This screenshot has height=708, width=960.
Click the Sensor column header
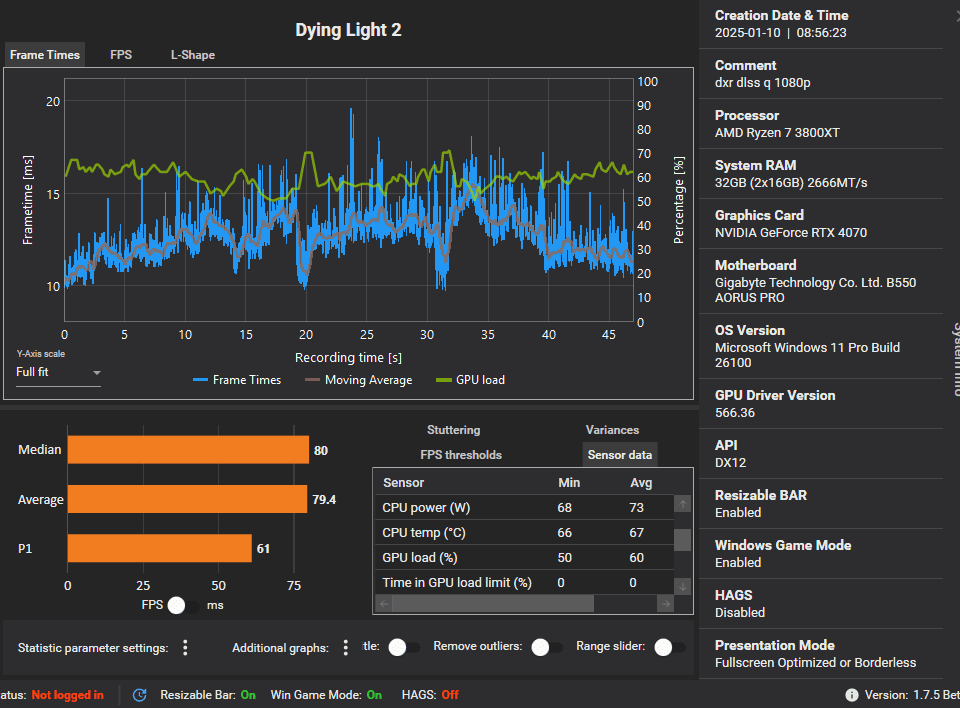point(403,483)
